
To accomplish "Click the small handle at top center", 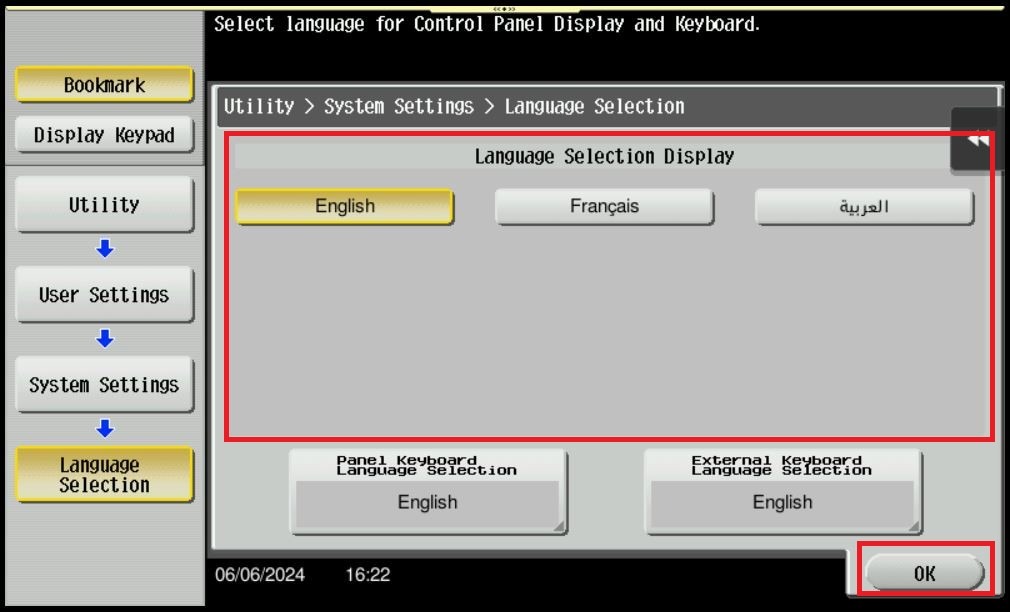I will 504,8.
